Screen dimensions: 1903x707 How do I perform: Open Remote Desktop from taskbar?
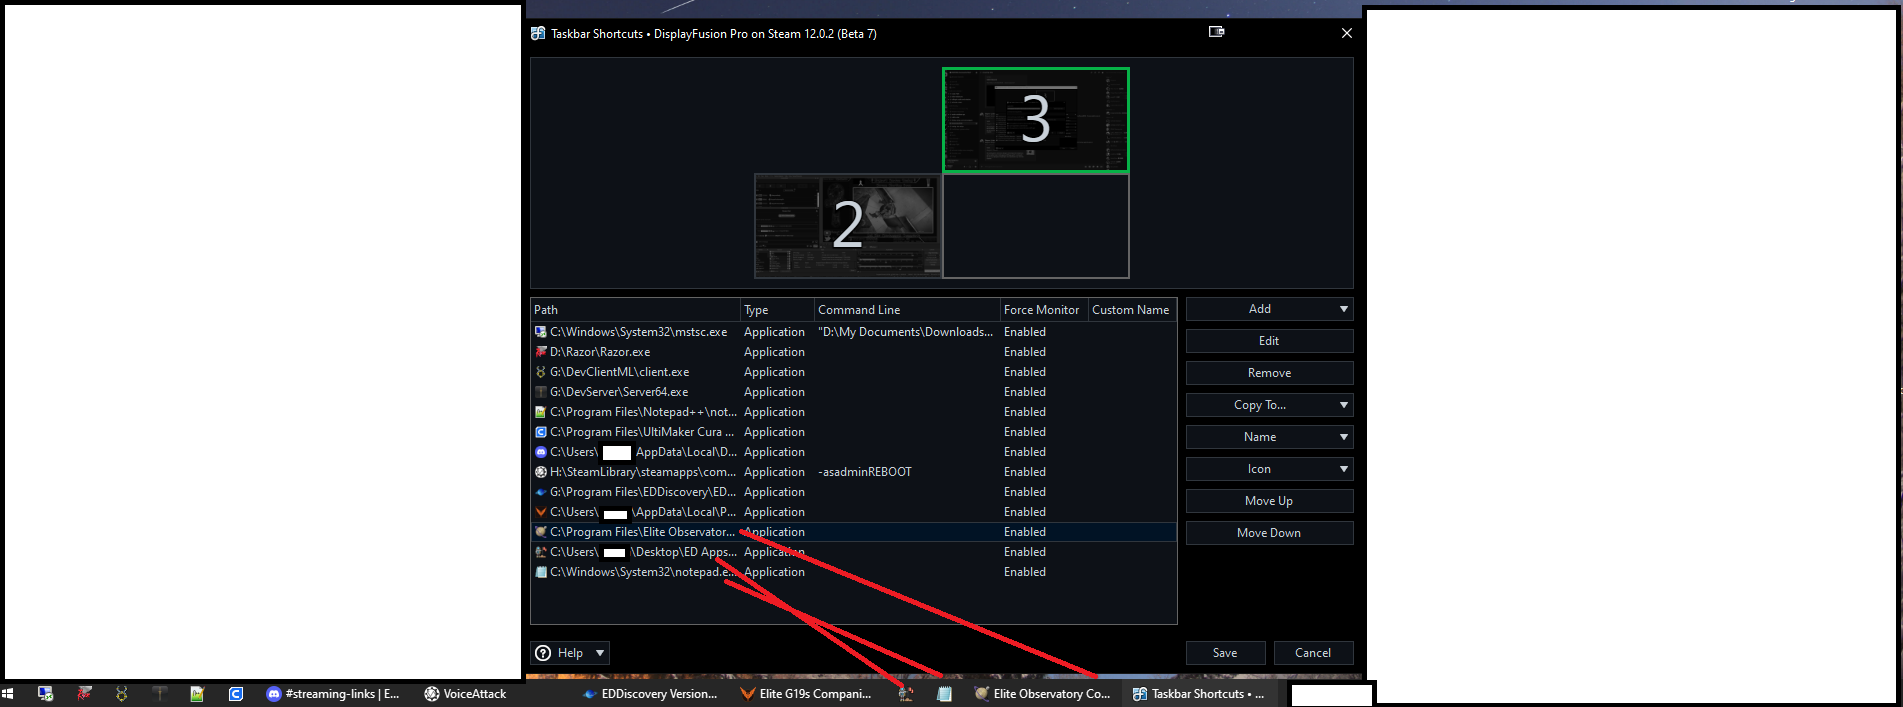click(45, 693)
